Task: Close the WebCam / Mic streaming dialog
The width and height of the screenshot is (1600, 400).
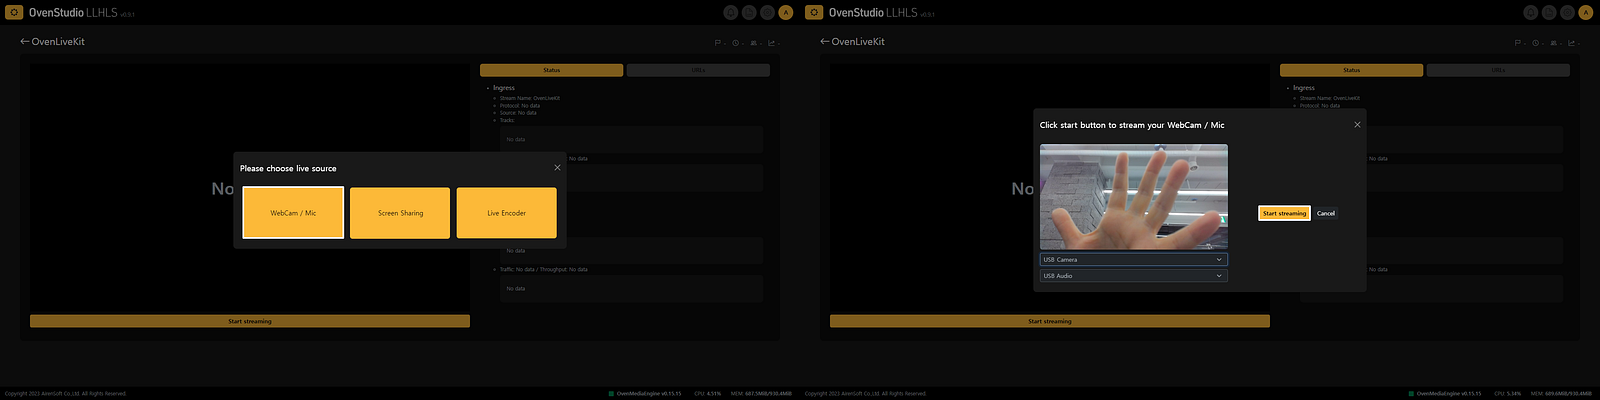Action: click(x=1357, y=125)
